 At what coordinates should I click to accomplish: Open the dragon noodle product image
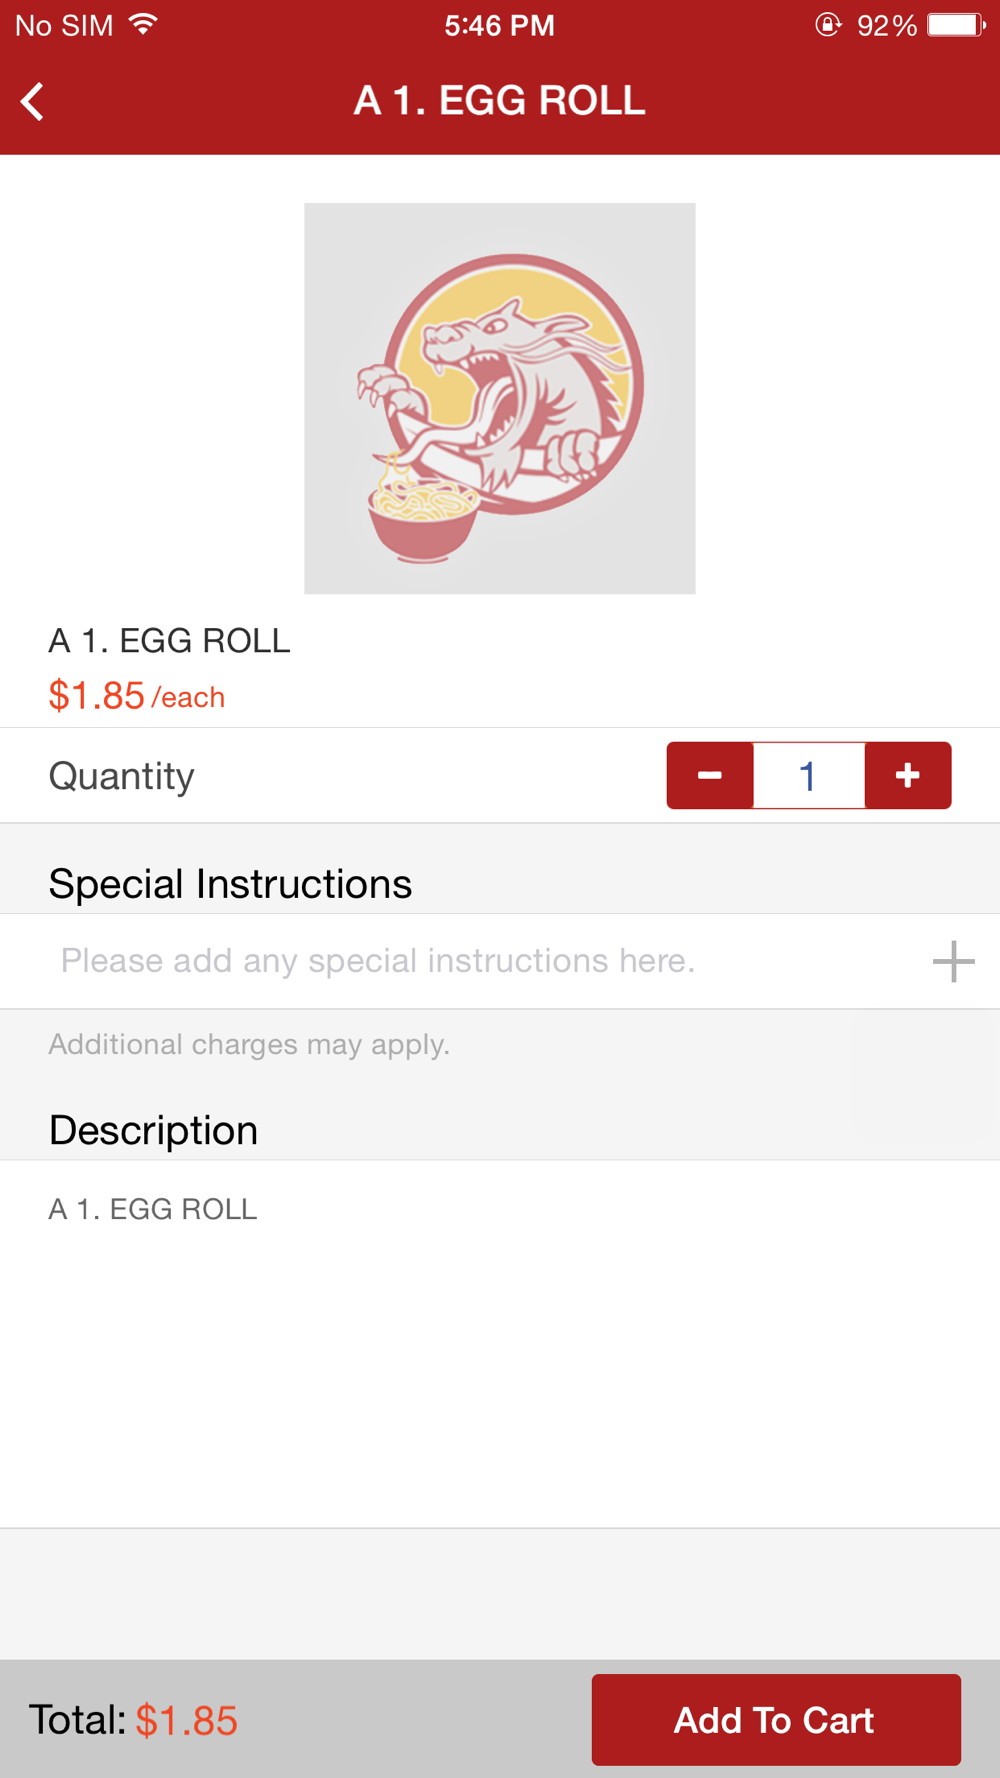(x=500, y=398)
